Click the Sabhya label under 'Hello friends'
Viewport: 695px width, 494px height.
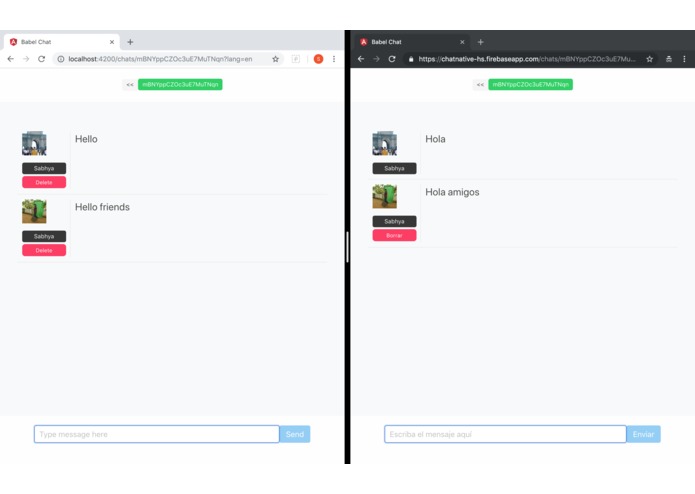coord(44,236)
